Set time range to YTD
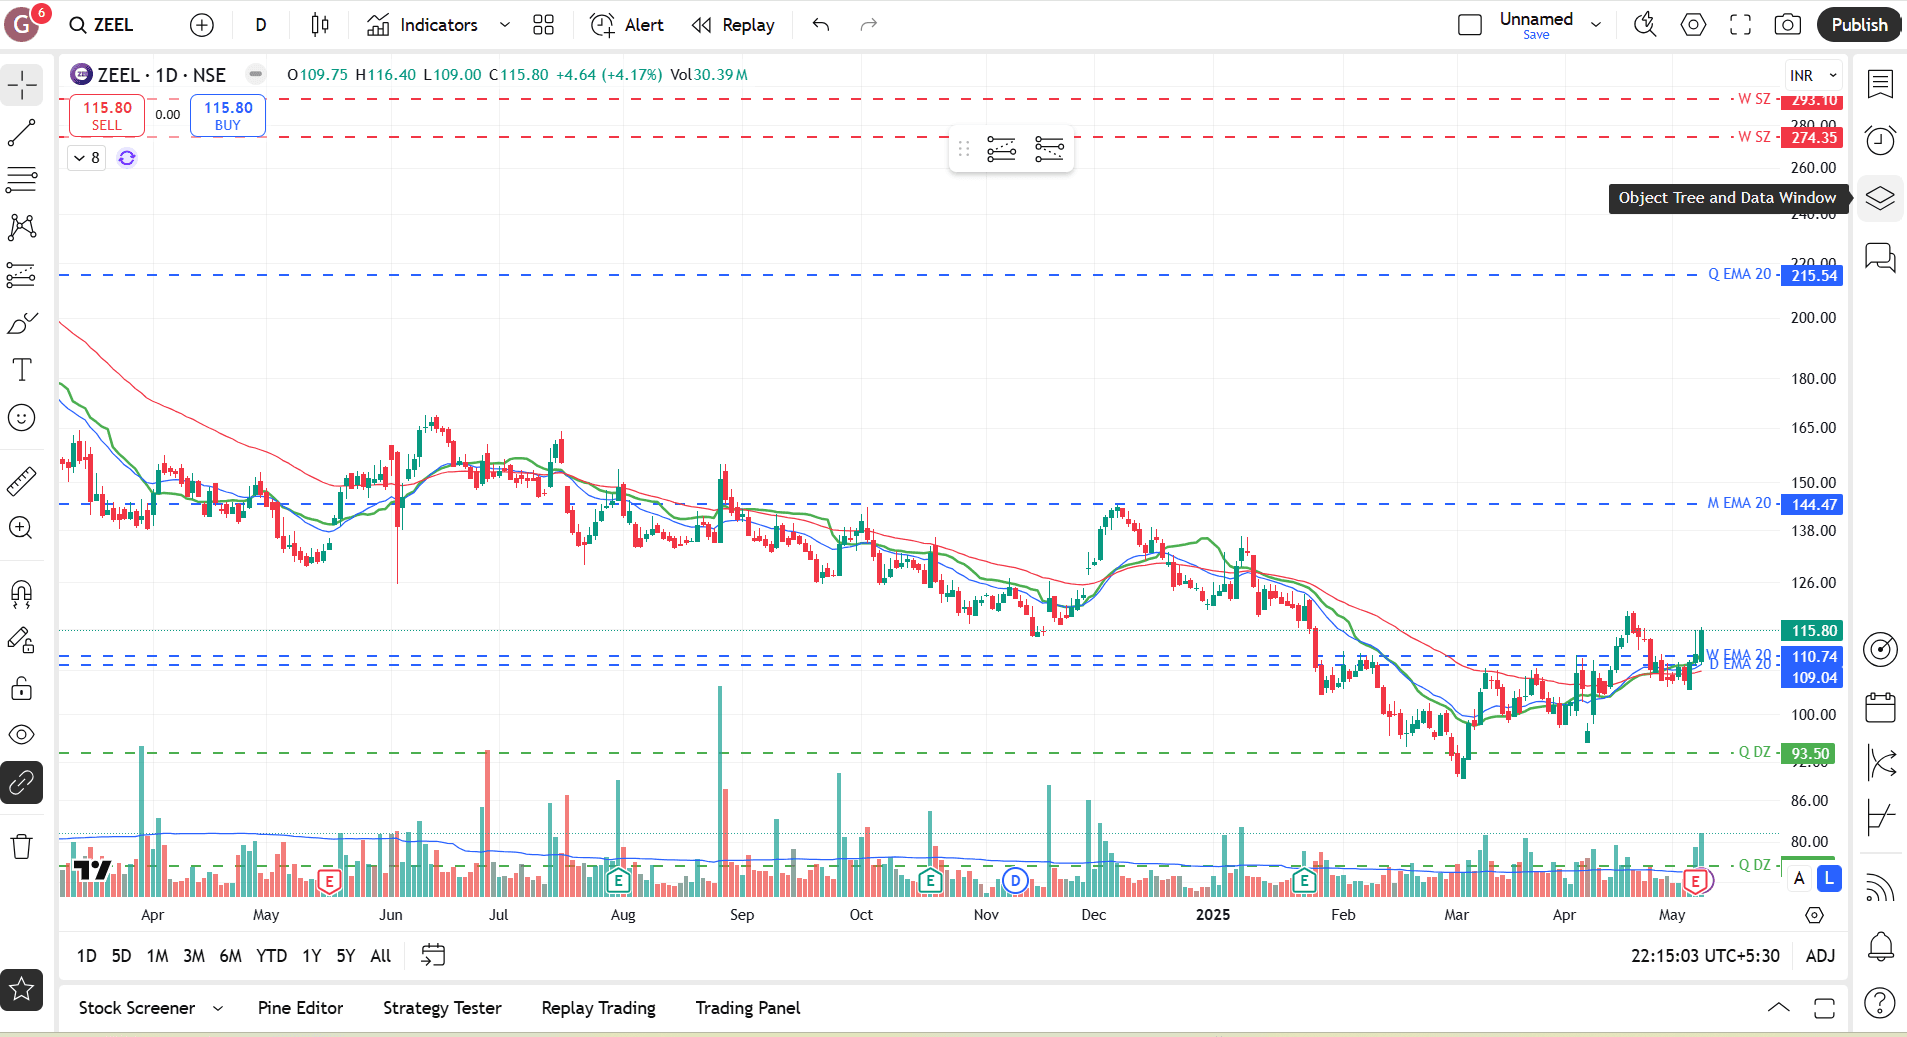The image size is (1907, 1037). 271,956
